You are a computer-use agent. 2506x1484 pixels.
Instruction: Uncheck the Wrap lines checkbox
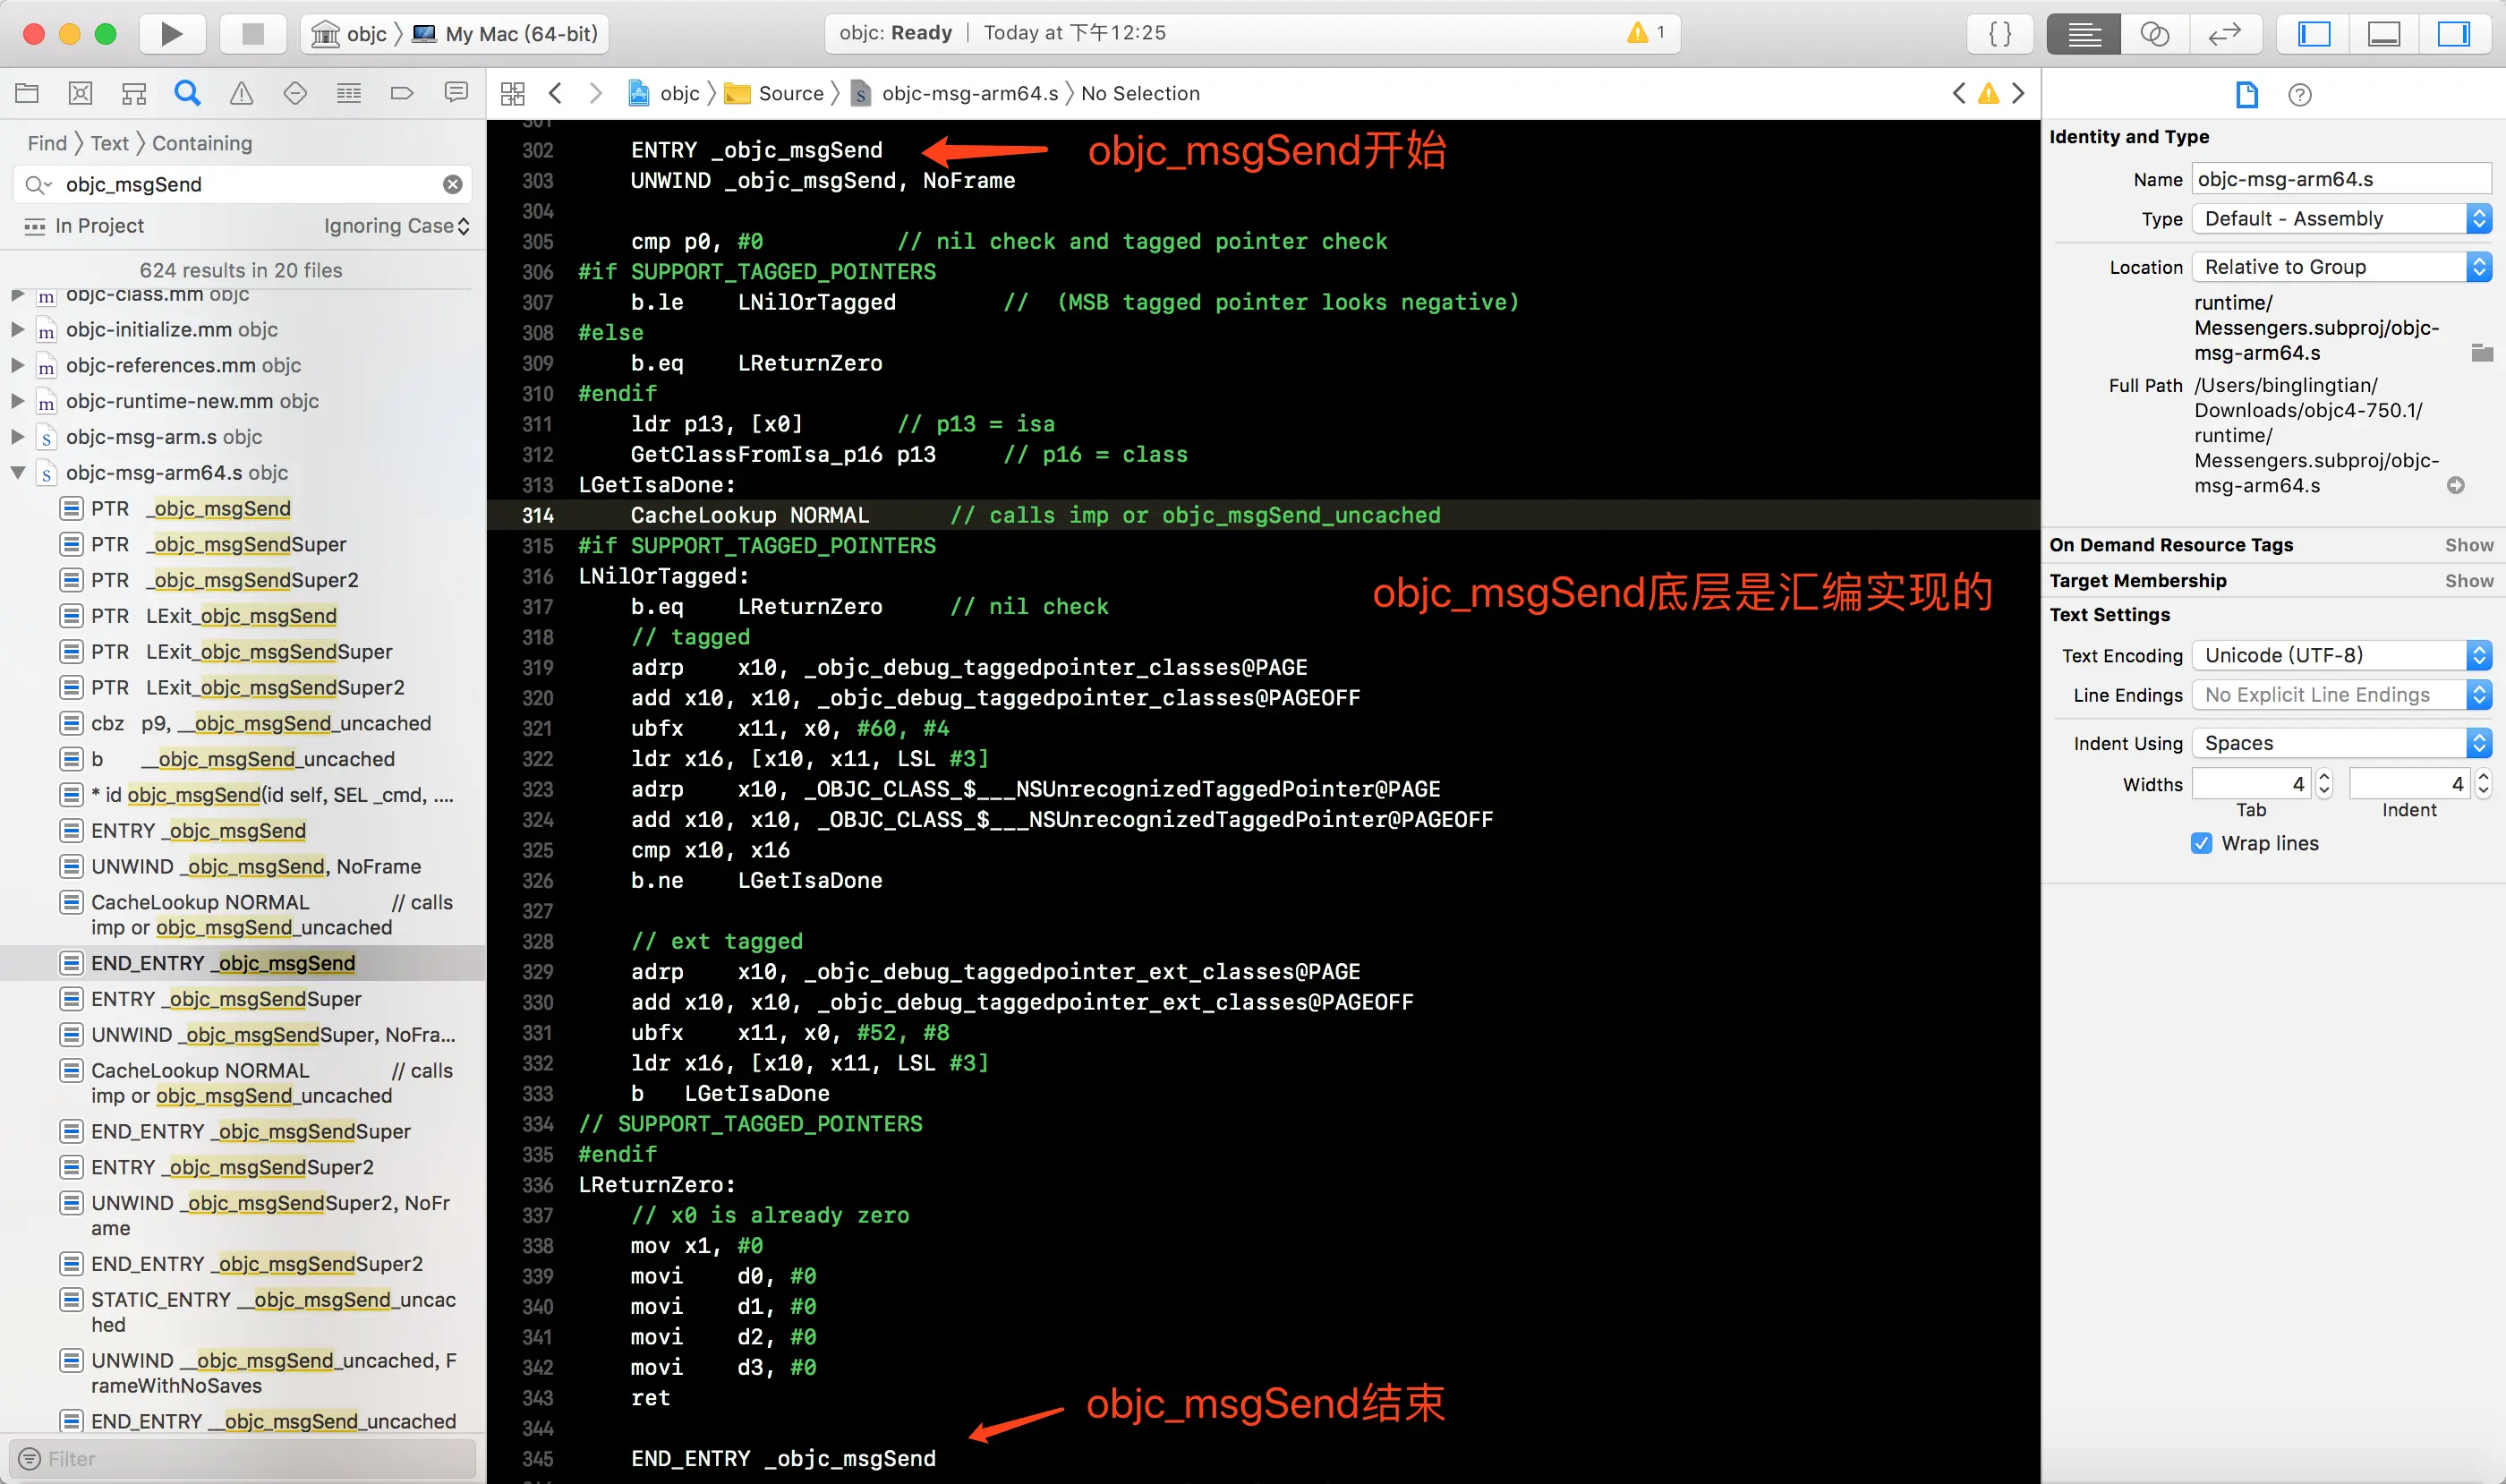[2201, 843]
